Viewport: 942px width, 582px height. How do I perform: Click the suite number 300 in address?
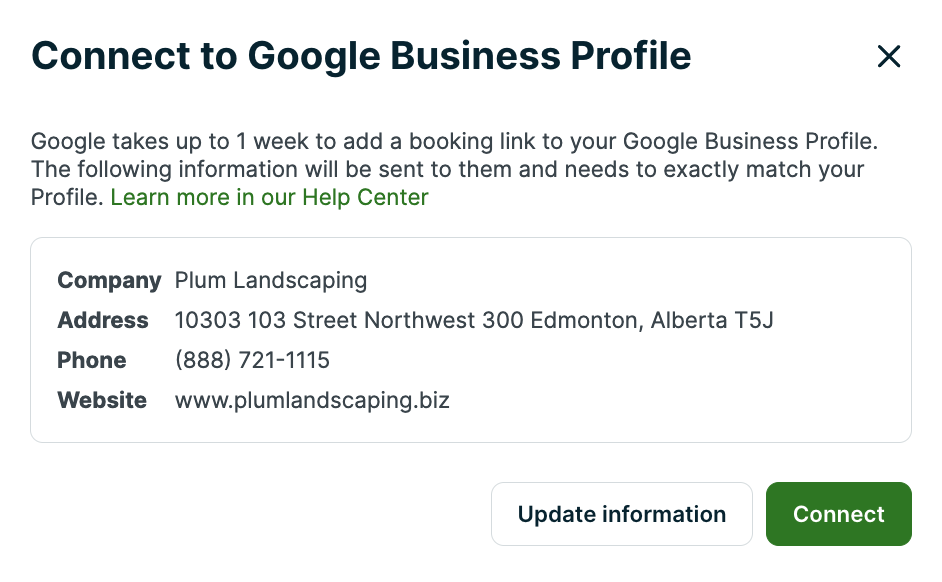[x=503, y=321]
